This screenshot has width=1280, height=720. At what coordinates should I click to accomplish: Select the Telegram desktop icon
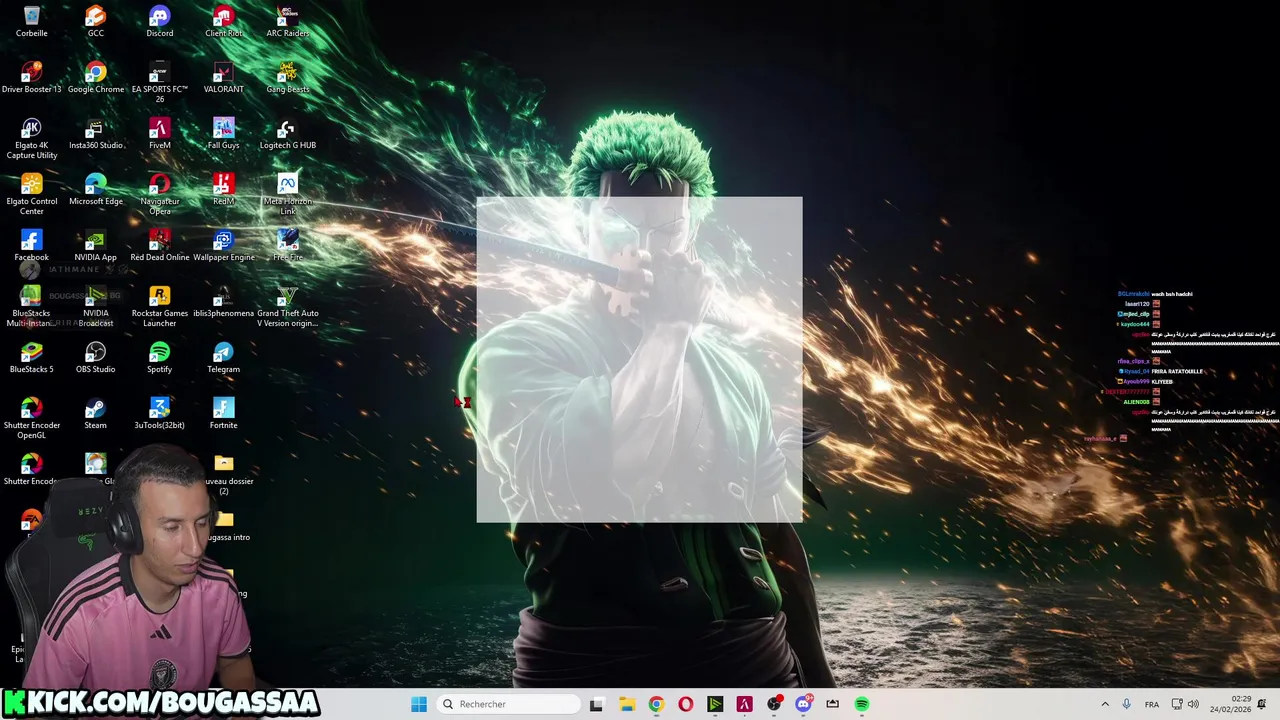tap(224, 358)
